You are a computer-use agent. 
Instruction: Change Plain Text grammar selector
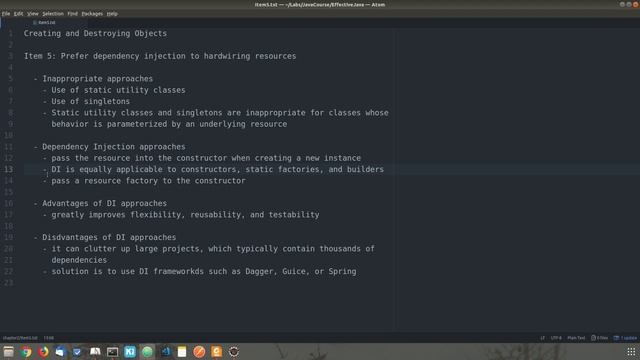point(576,338)
